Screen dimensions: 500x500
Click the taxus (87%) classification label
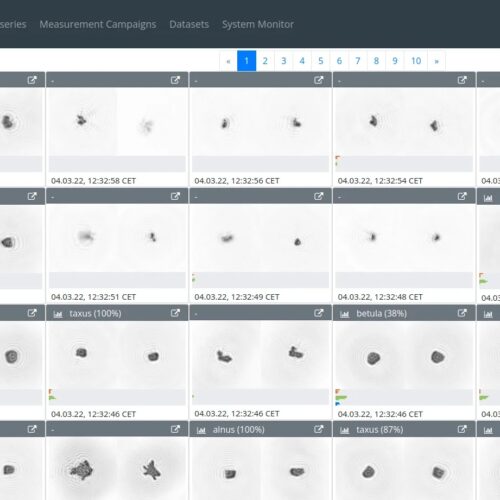click(x=380, y=430)
